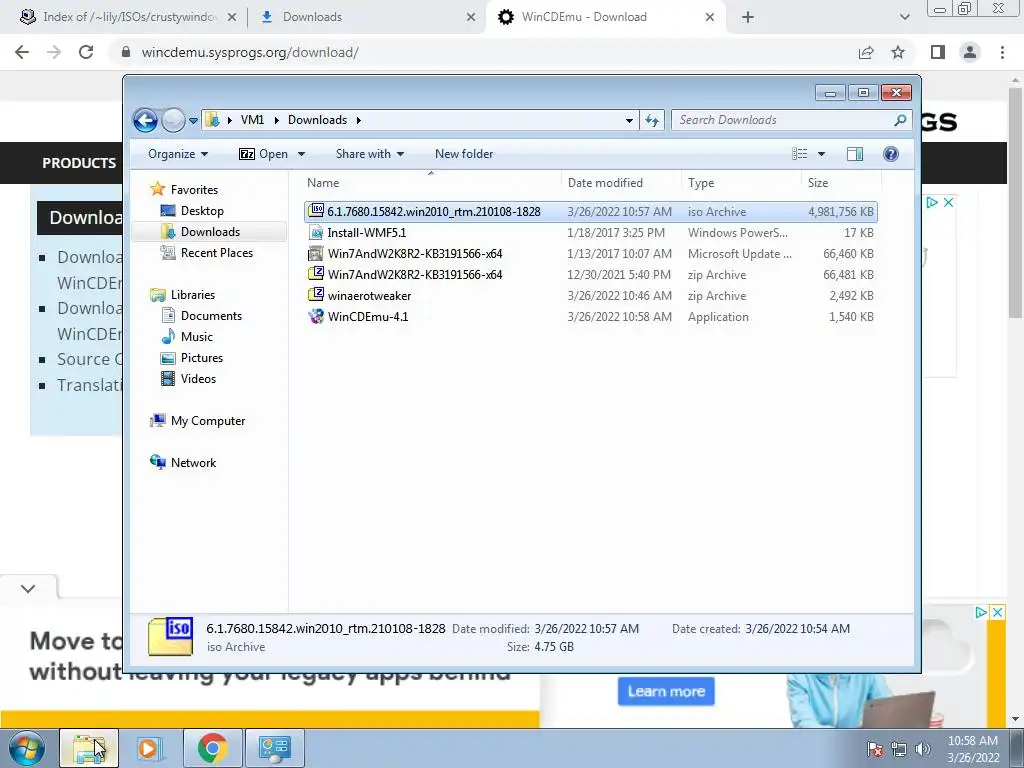Viewport: 1024px width, 768px height.
Task: Open Pictures library
Action: coord(202,358)
